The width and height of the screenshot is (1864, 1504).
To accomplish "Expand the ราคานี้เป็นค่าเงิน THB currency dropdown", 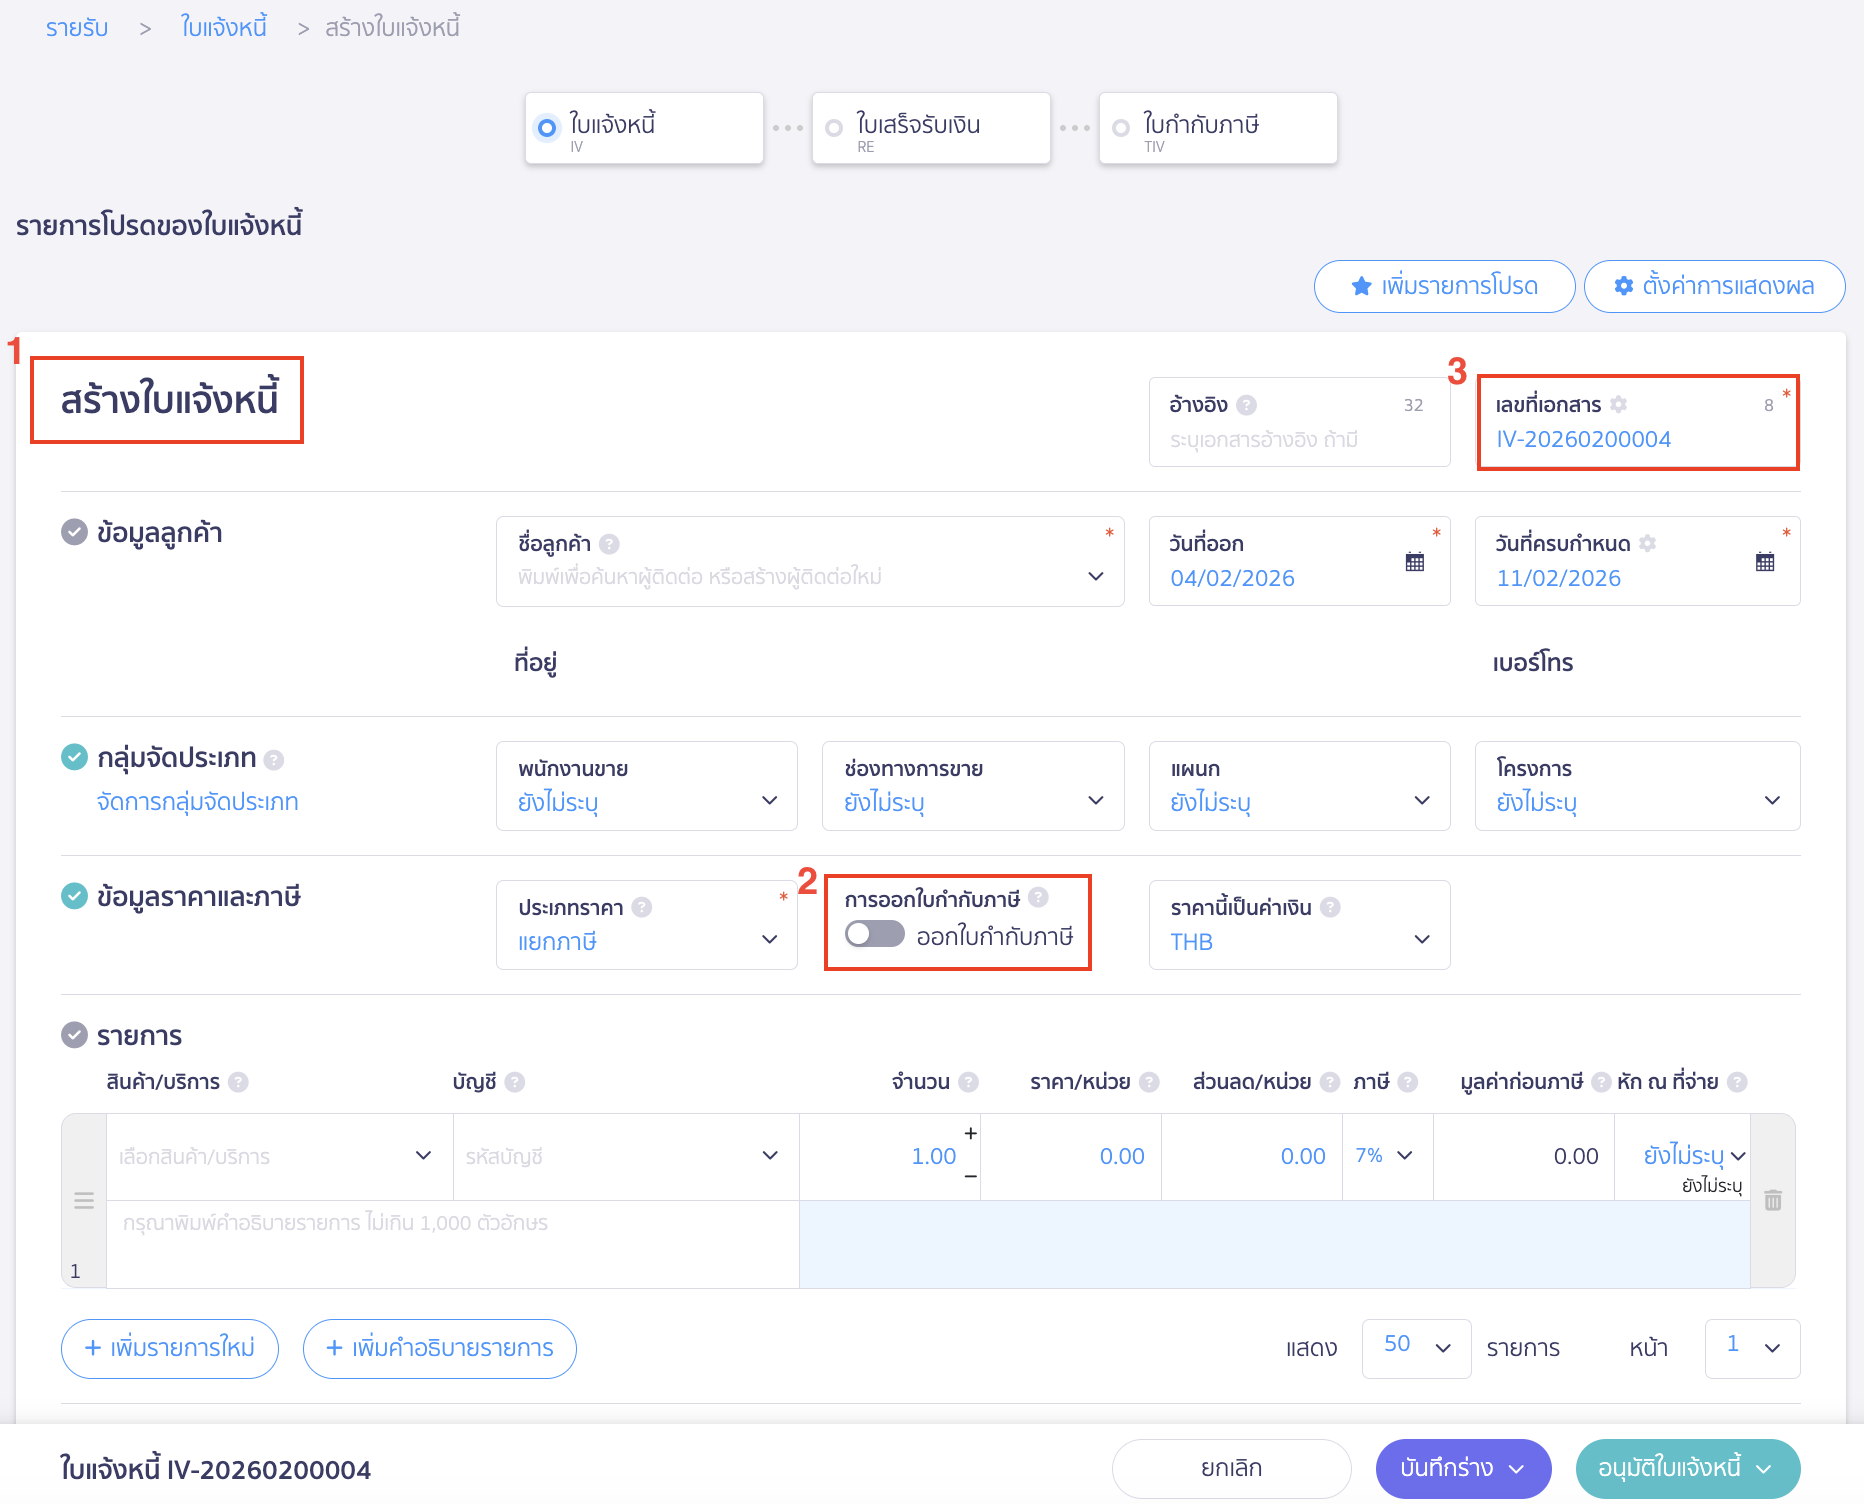I will (1298, 925).
